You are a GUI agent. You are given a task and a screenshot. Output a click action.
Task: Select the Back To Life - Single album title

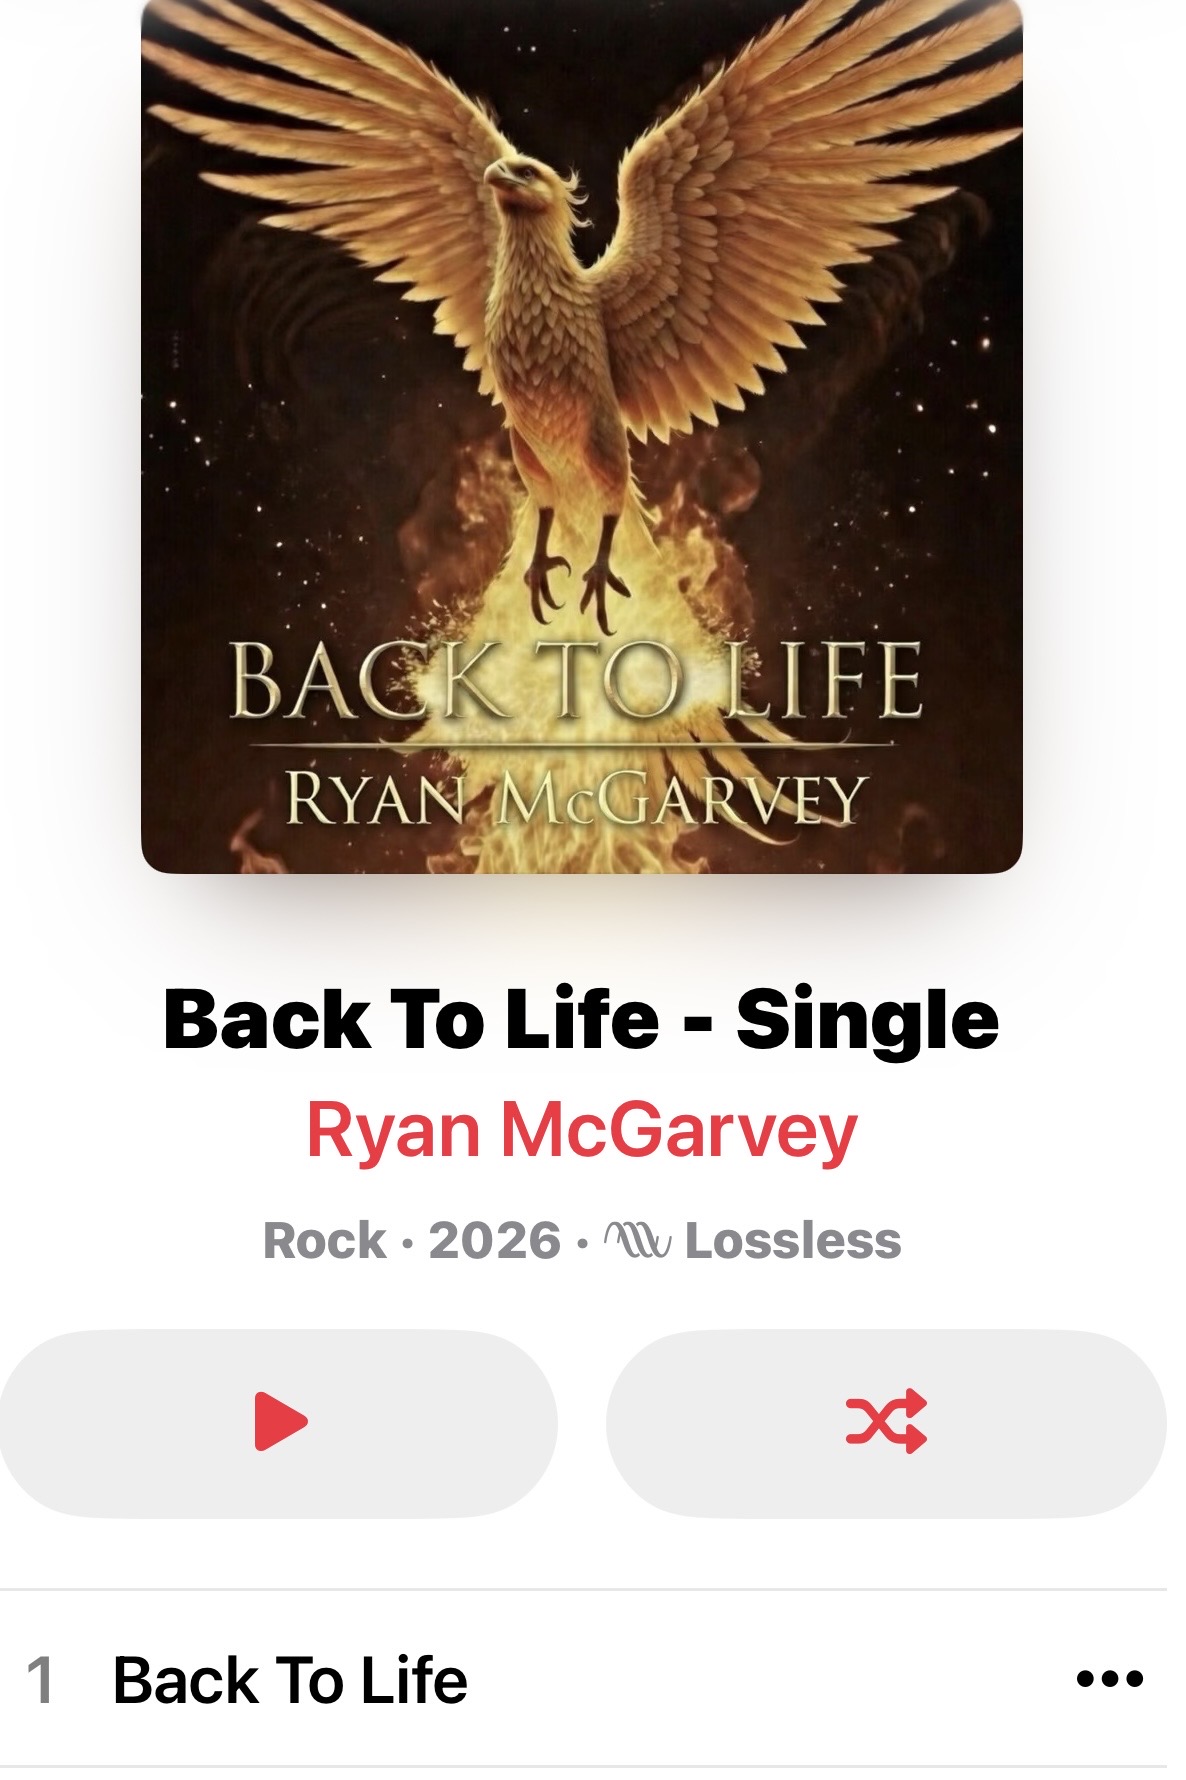581,1020
